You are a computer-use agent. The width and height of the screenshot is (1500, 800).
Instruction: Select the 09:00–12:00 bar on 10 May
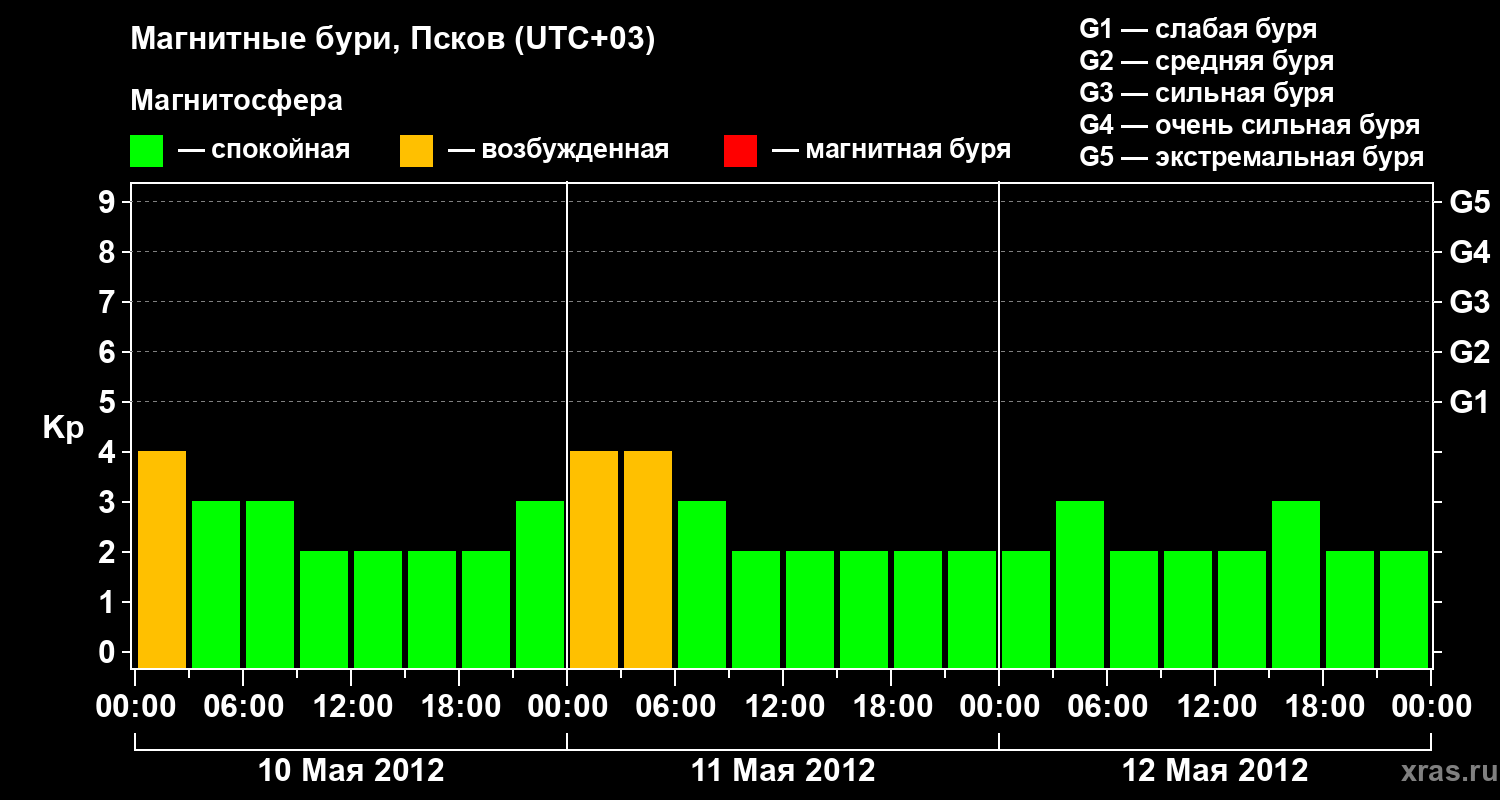click(x=324, y=609)
